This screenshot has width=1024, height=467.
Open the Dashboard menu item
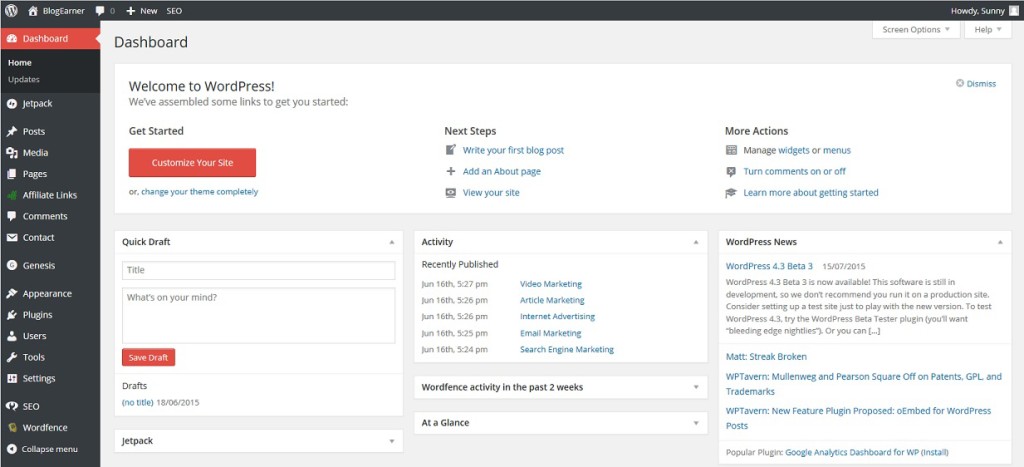tap(50, 39)
